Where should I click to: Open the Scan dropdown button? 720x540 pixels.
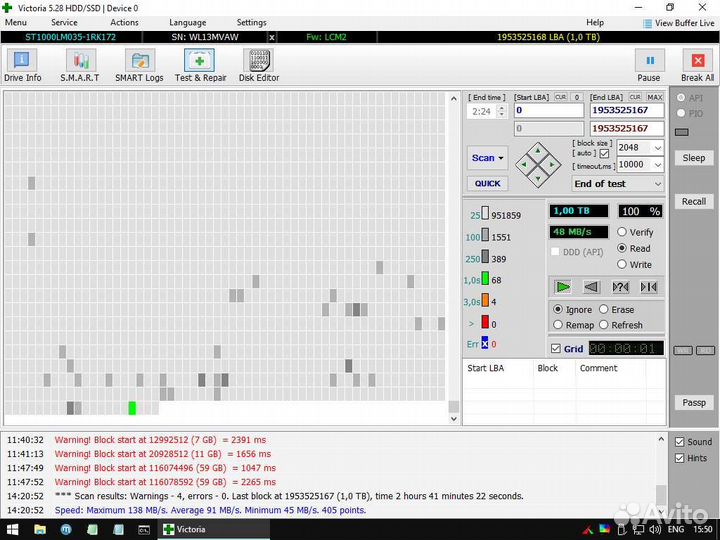(x=487, y=158)
